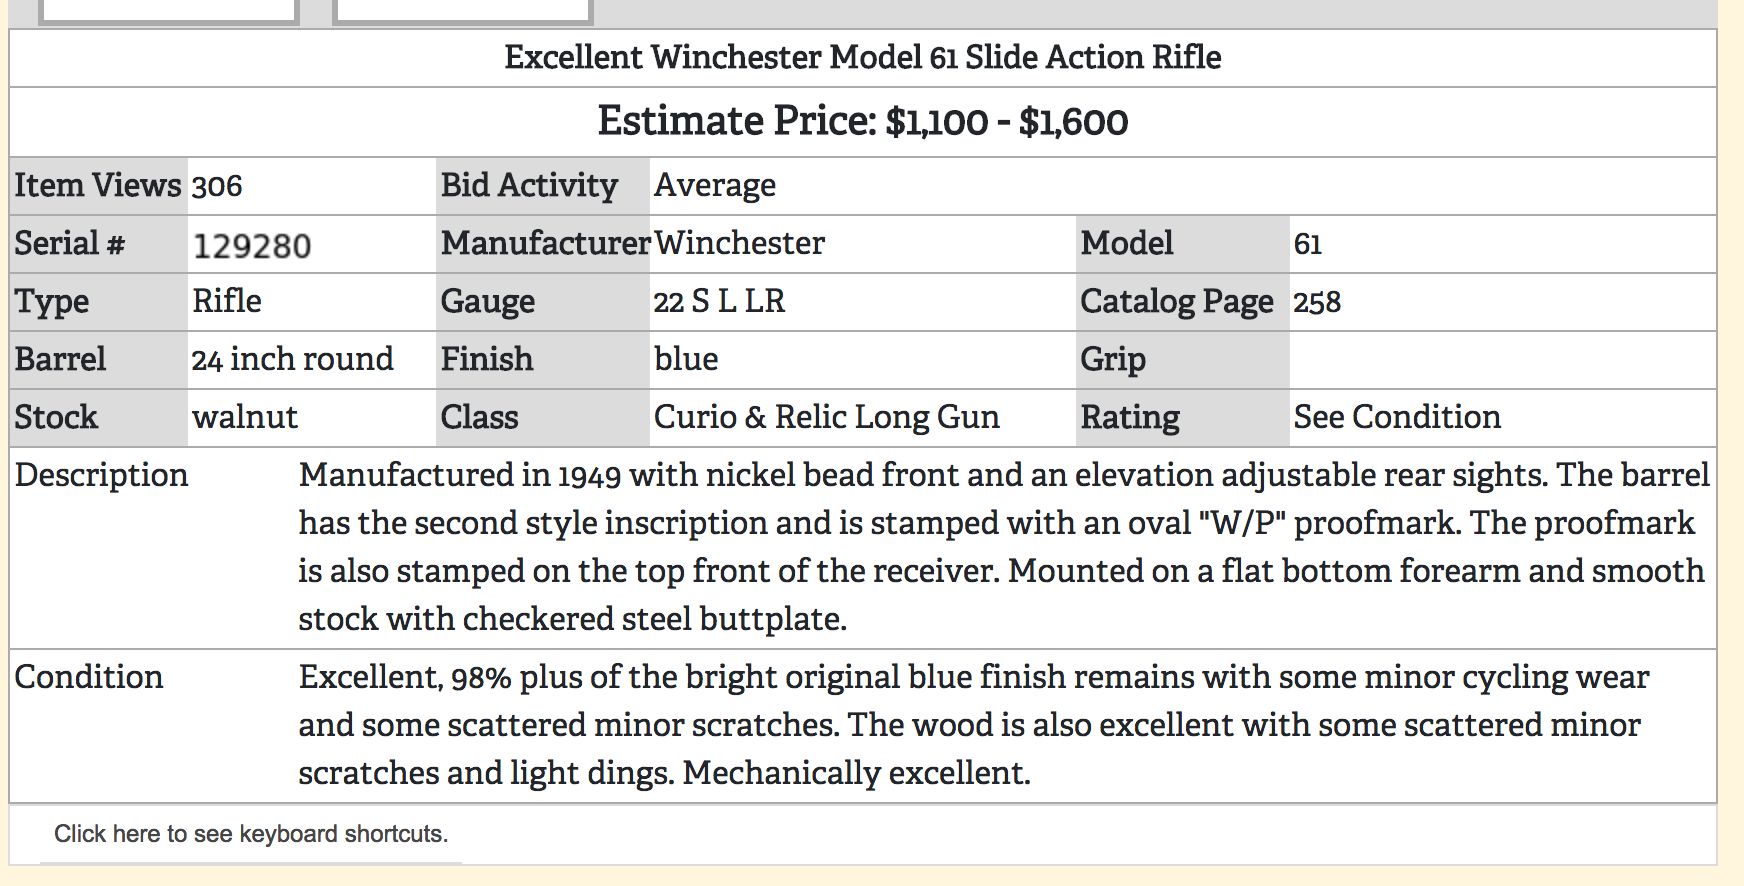Click the left thumbnail box at top
Viewport: 1744px width, 886px height.
pyautogui.click(x=168, y=11)
